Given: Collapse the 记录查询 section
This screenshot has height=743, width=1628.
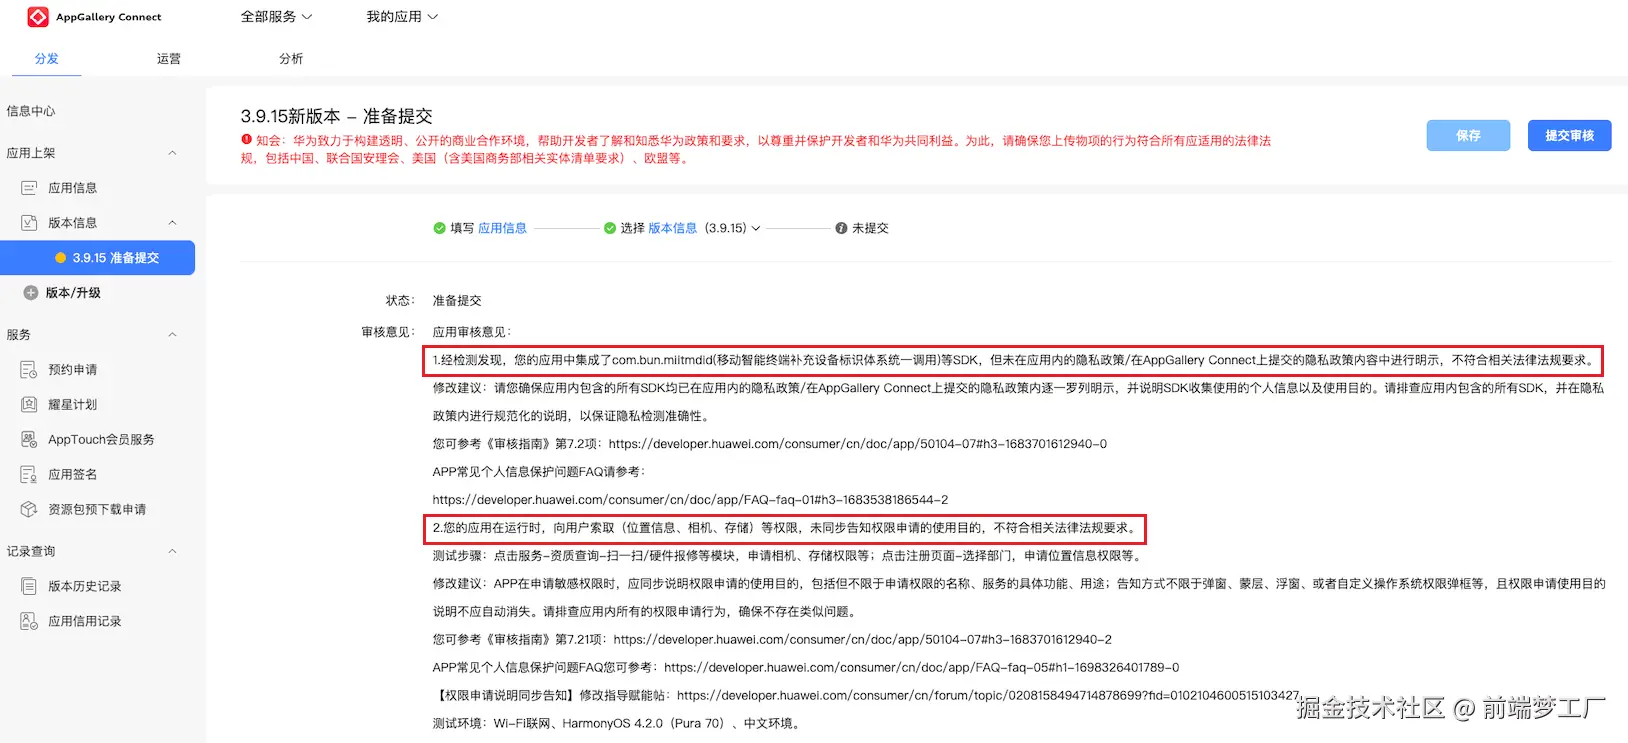Looking at the screenshot, I should (x=172, y=552).
